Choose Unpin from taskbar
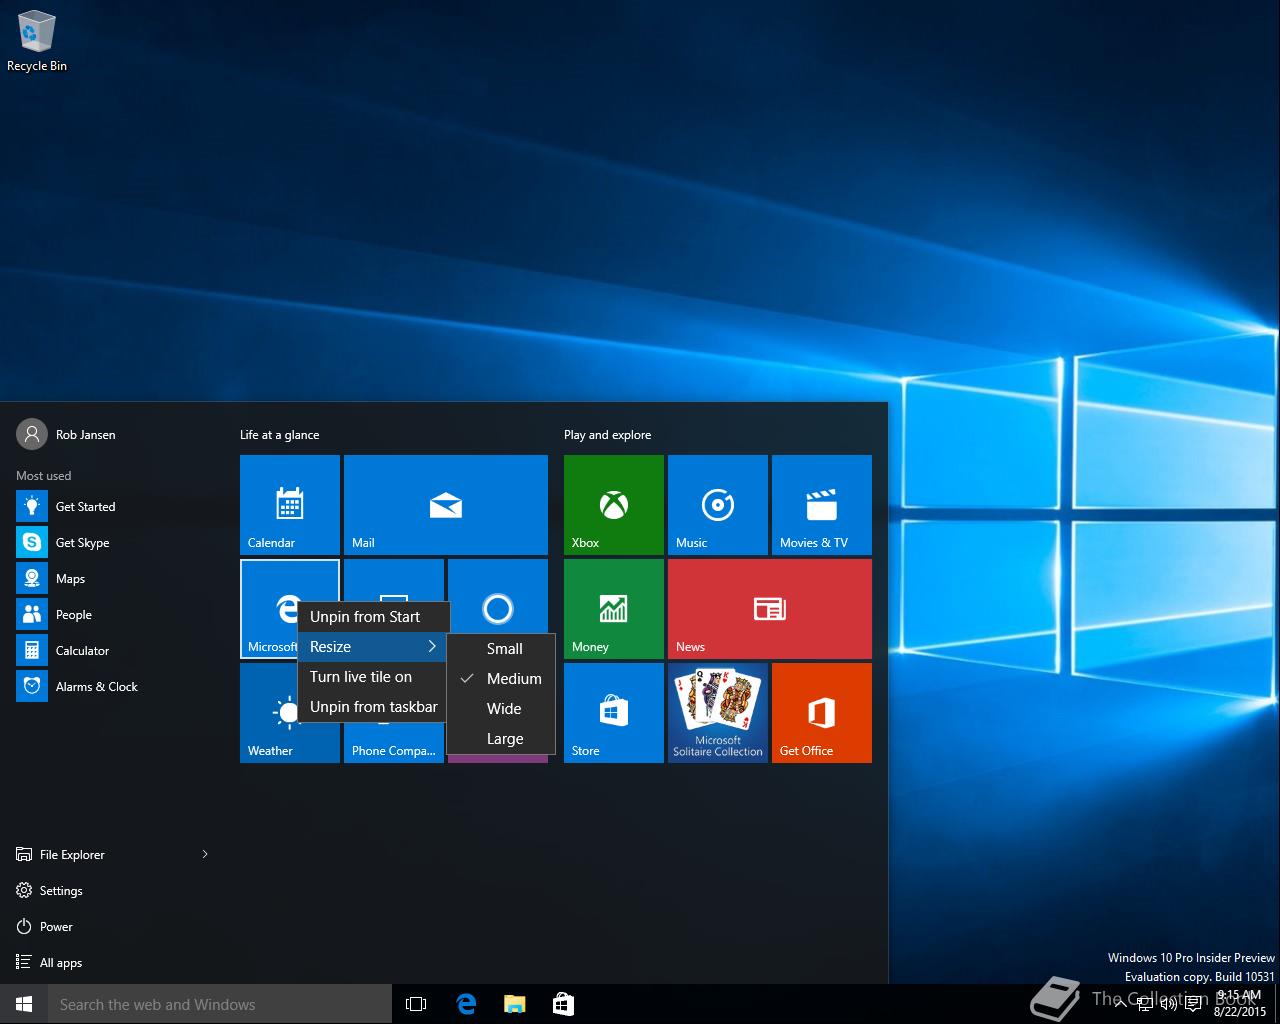This screenshot has height=1024, width=1280. (374, 707)
